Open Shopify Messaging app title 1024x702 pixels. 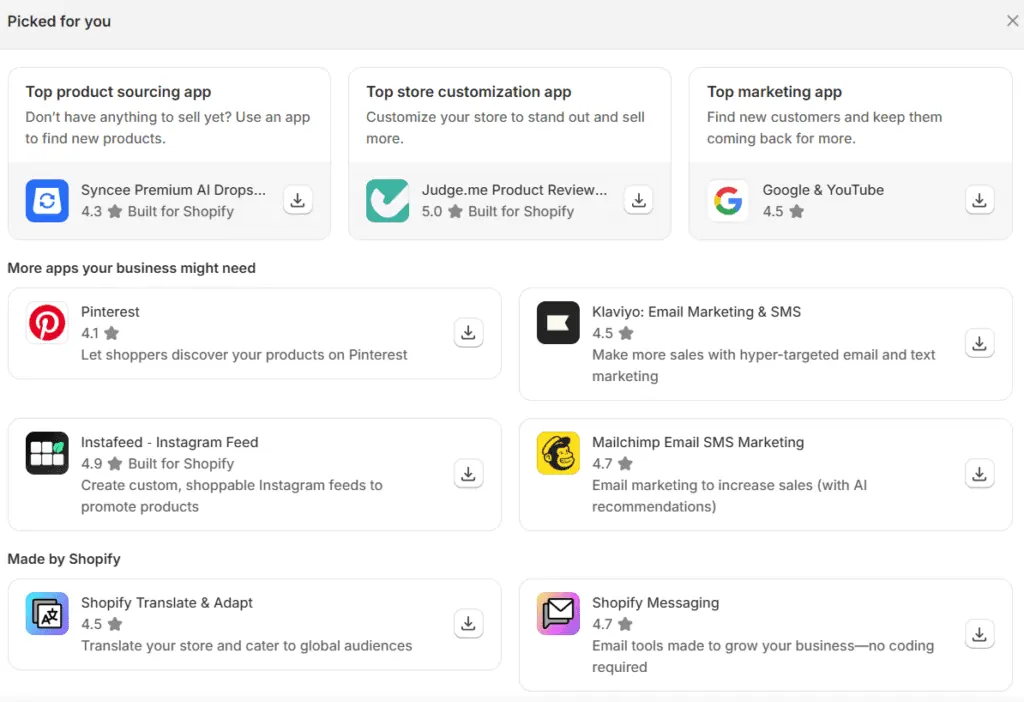coord(655,603)
